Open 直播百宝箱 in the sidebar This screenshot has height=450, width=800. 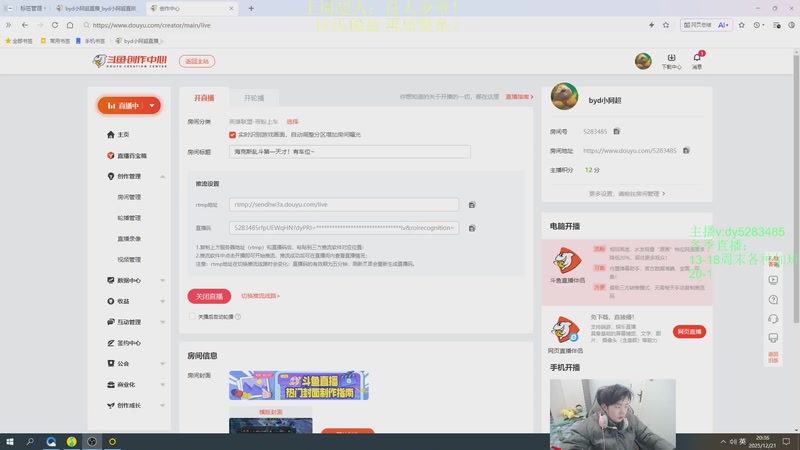tap(127, 156)
